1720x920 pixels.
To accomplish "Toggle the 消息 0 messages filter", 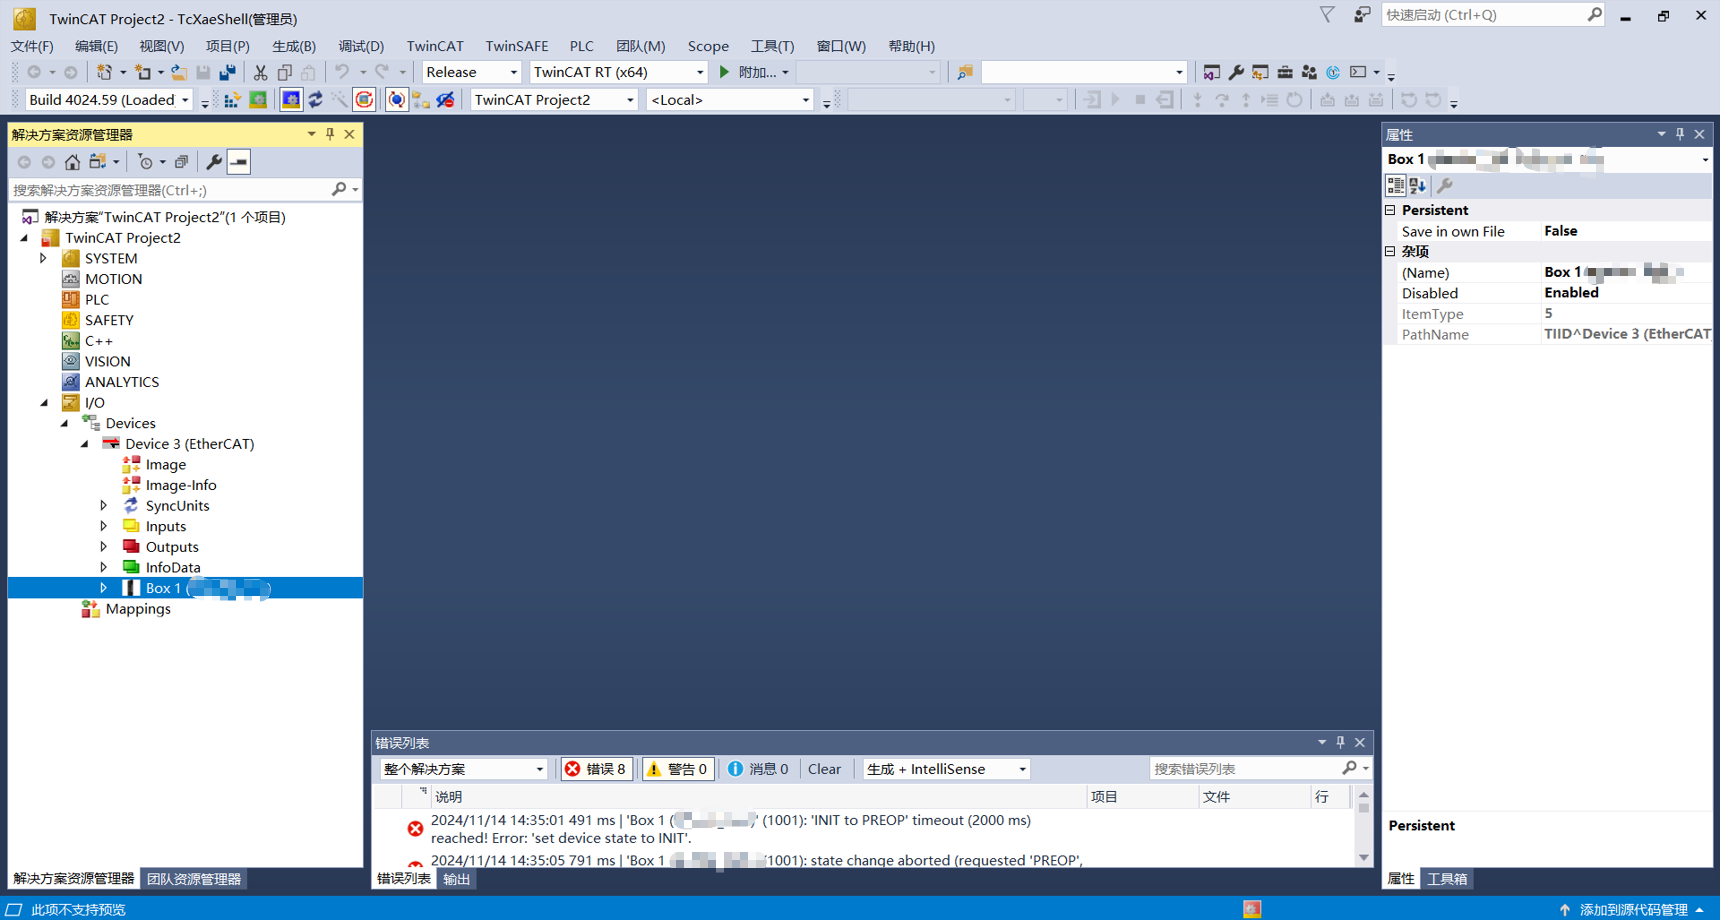I will pyautogui.click(x=758, y=769).
